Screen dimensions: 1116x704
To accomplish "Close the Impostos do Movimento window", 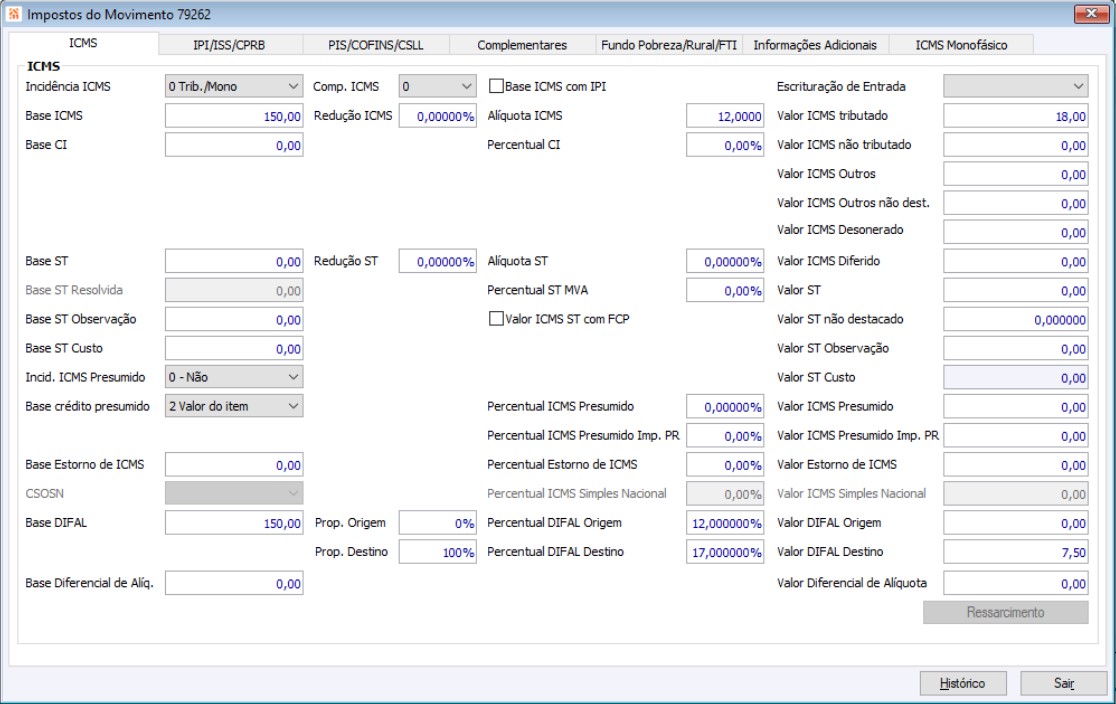I will point(1090,14).
